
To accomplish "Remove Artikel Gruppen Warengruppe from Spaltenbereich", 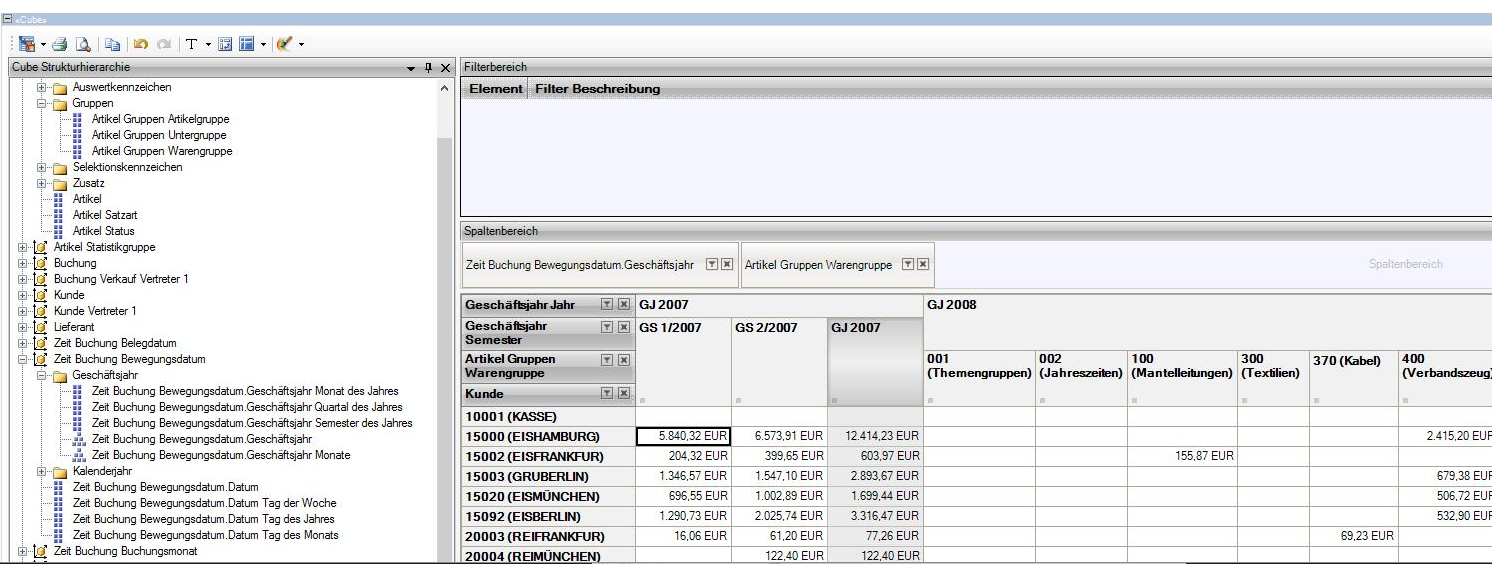I will click(923, 264).
